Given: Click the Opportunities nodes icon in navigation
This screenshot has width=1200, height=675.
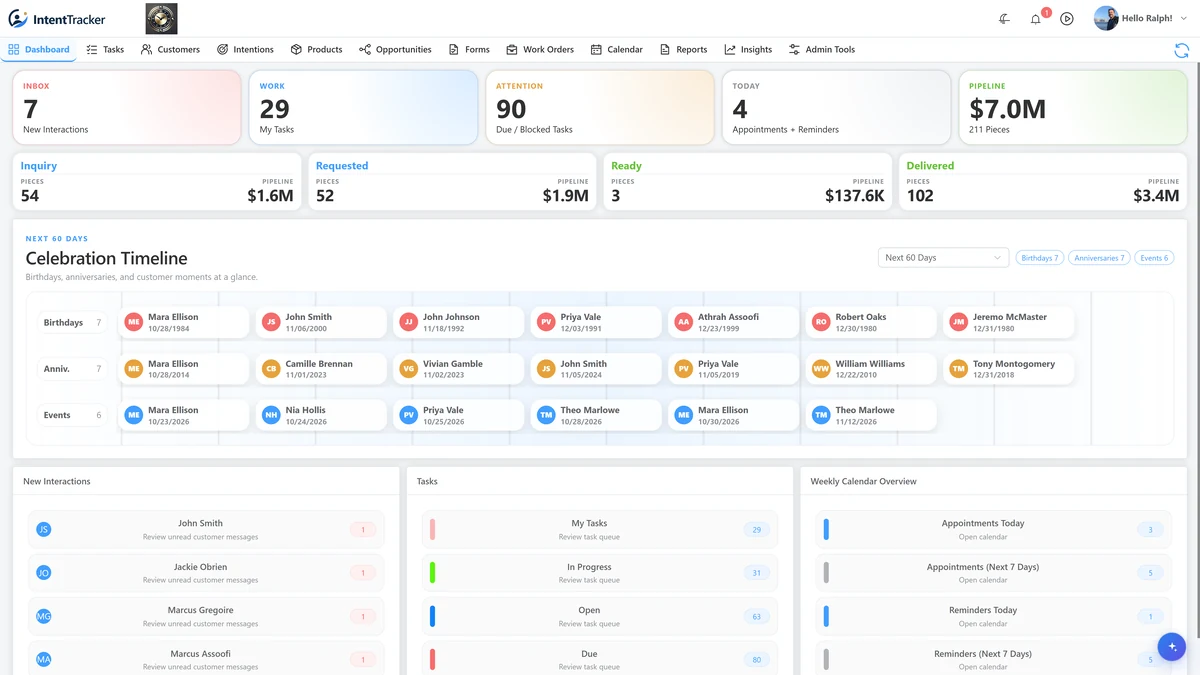Looking at the screenshot, I should tap(365, 49).
